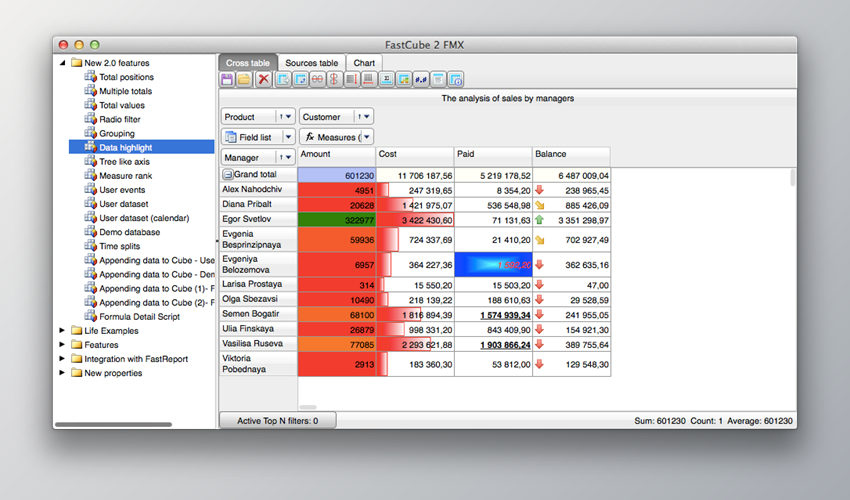This screenshot has height=500, width=850.
Task: Click the field list panel toolbar icon
Action: tap(438, 80)
